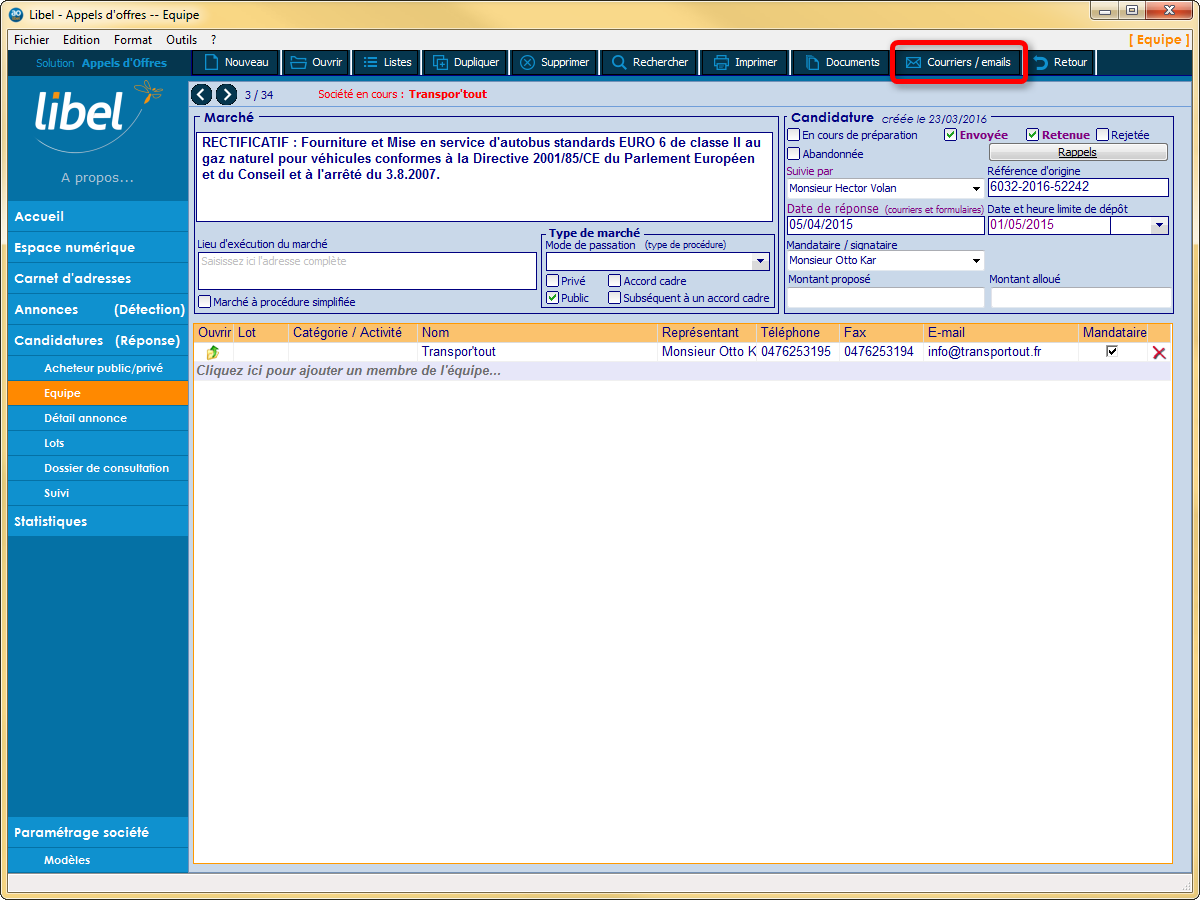Open the Format menu

pyautogui.click(x=133, y=40)
